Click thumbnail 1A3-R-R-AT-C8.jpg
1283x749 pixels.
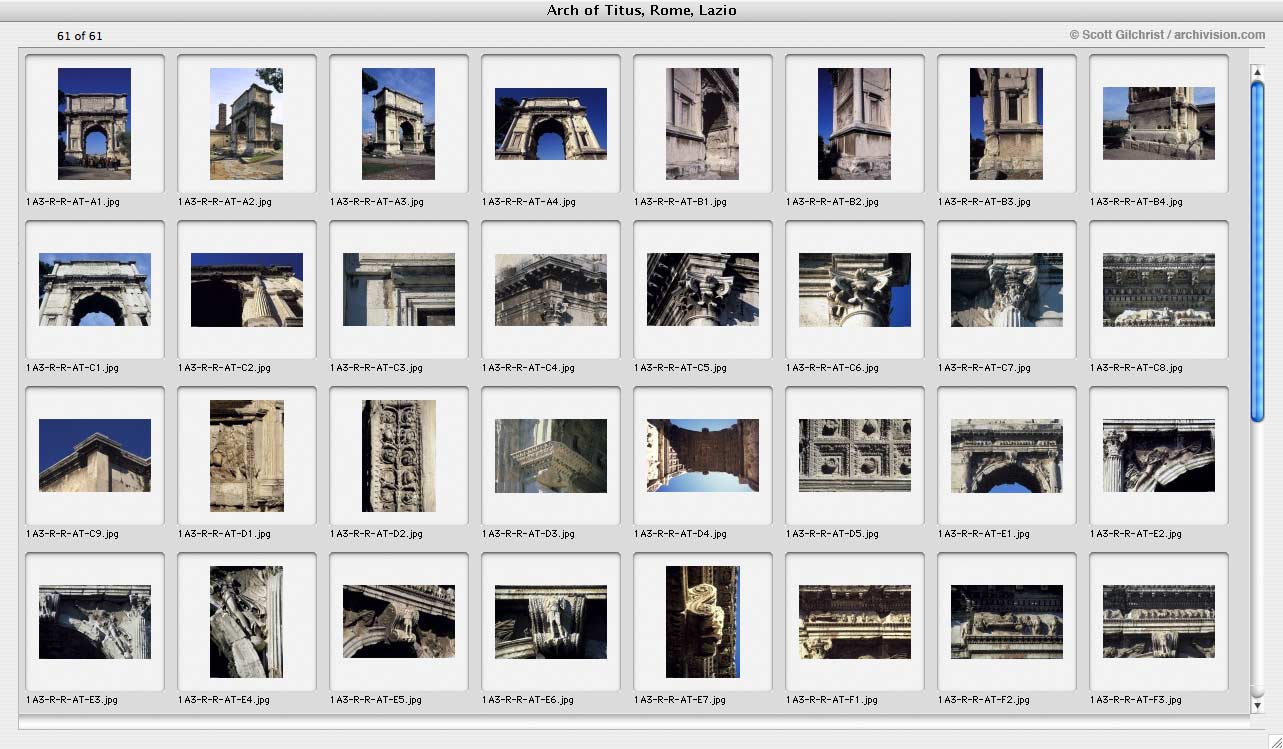(1159, 290)
